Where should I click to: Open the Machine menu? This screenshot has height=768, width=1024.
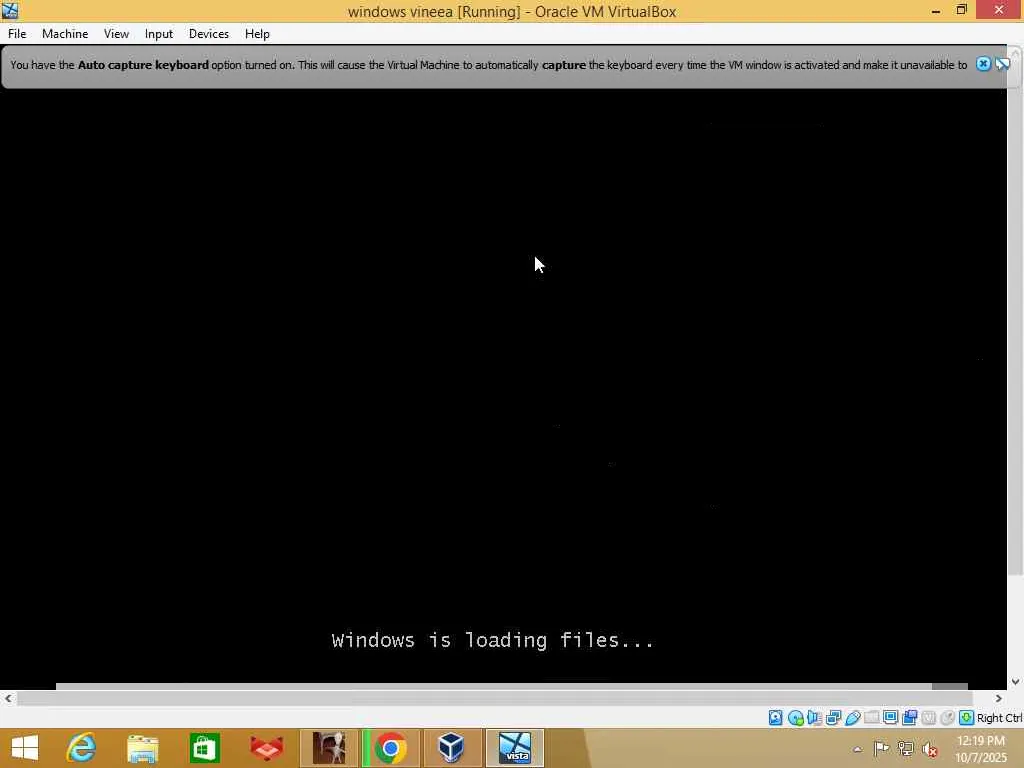pyautogui.click(x=65, y=34)
